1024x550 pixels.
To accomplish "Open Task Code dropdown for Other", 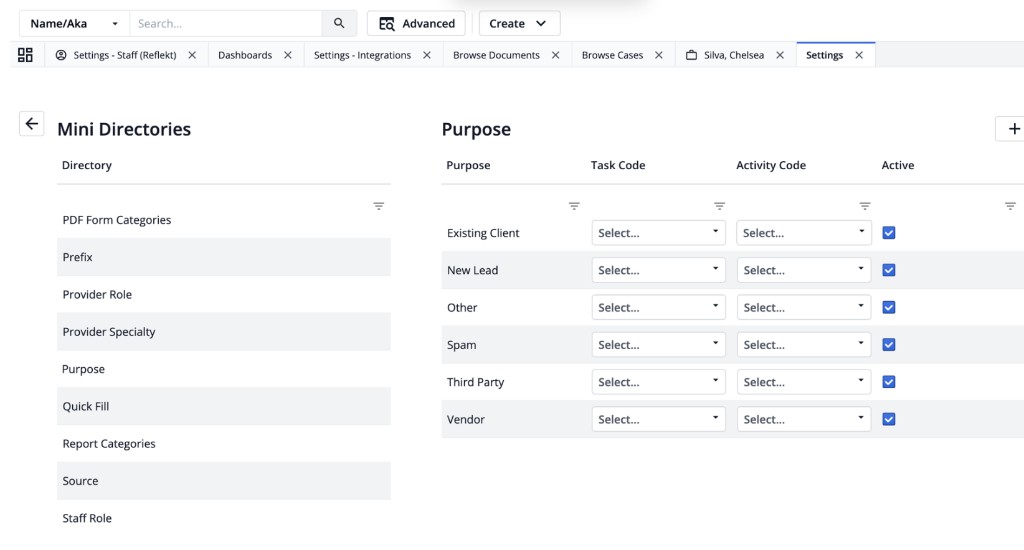I will [x=658, y=307].
